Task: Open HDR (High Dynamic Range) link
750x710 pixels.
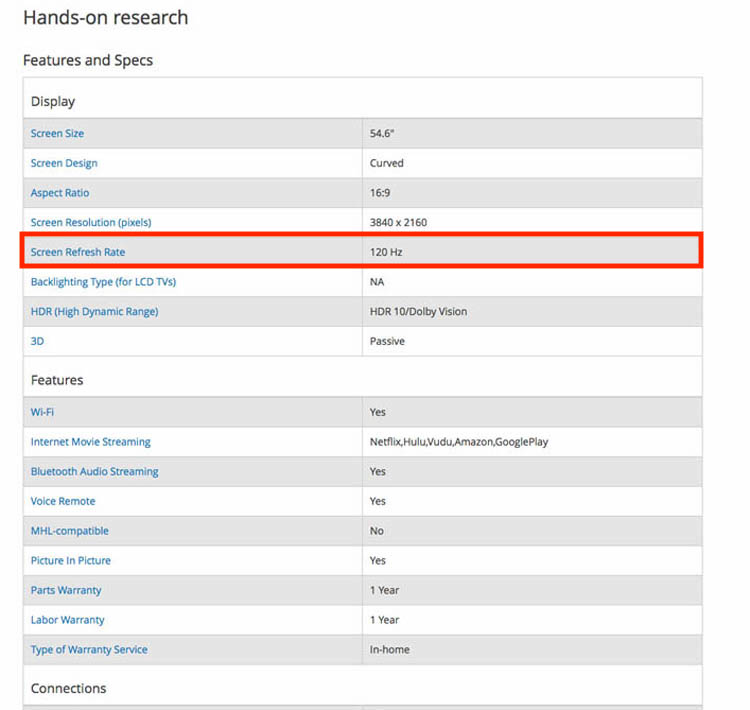Action: (x=94, y=312)
